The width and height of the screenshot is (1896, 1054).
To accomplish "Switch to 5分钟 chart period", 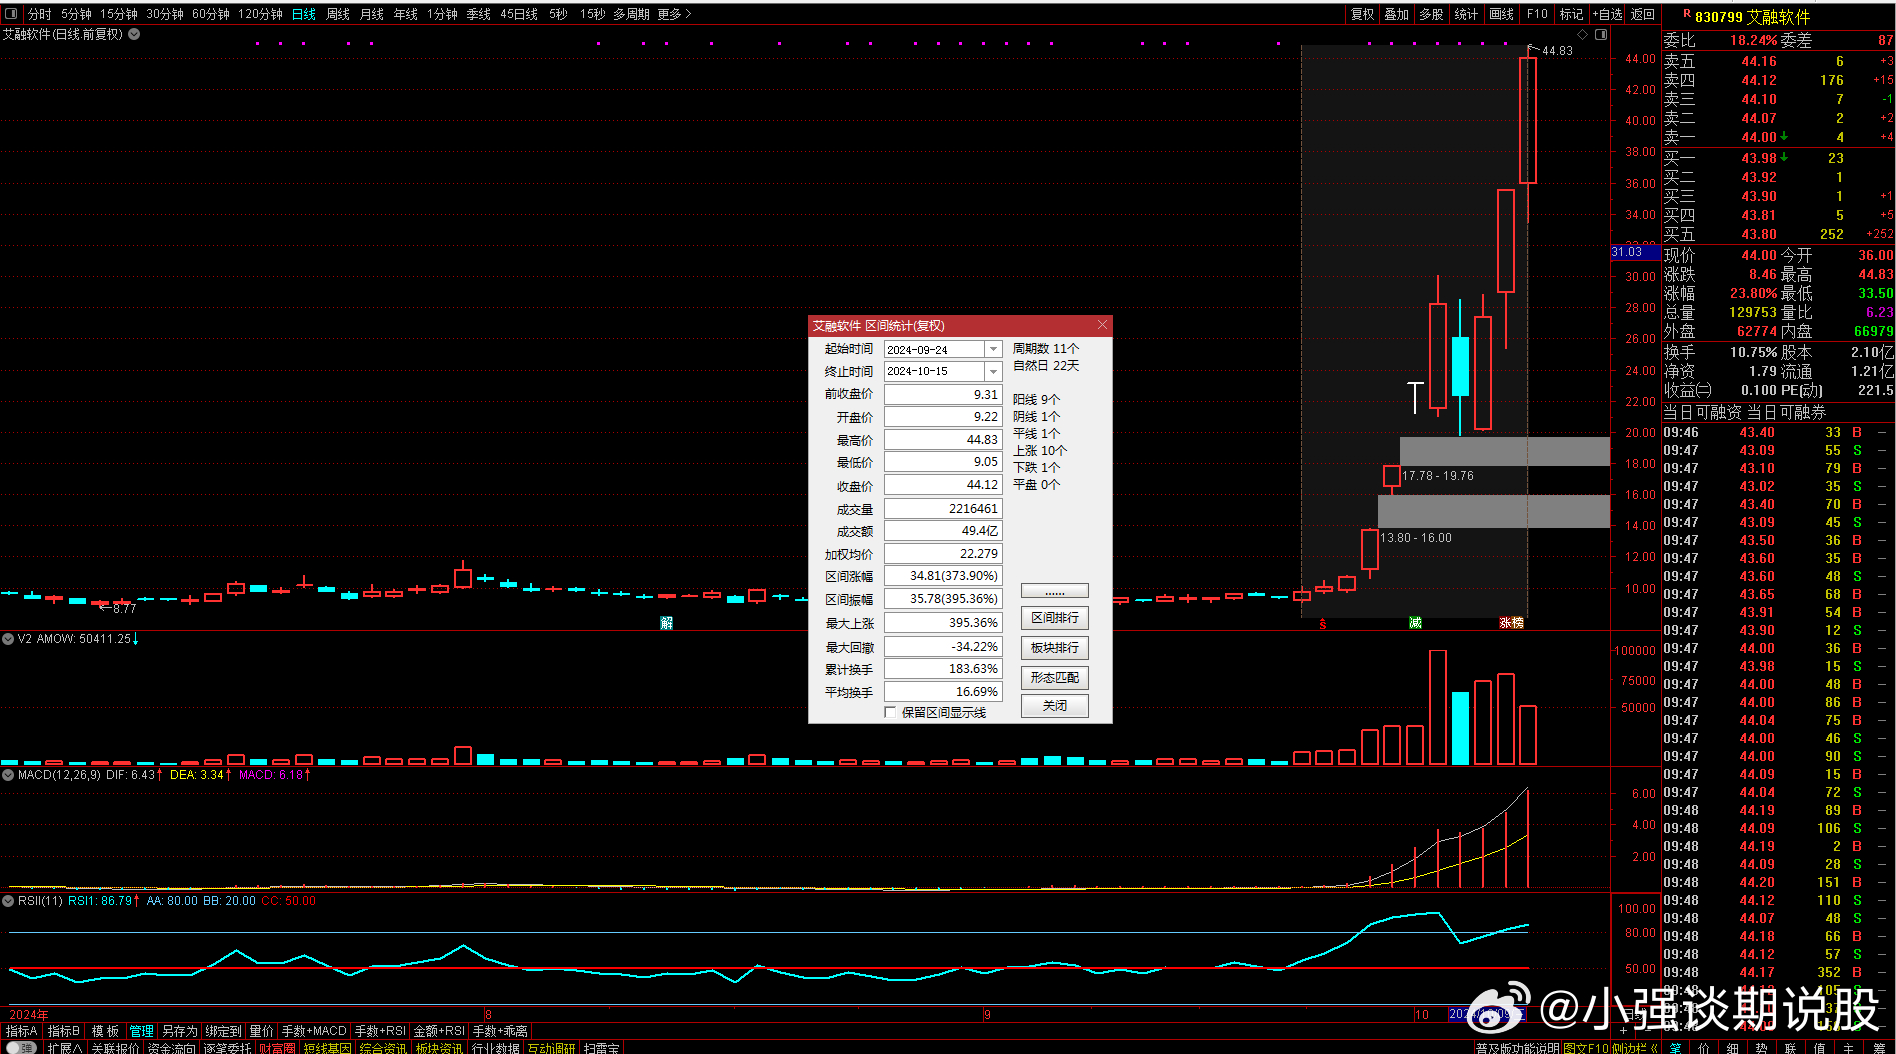I will point(76,14).
